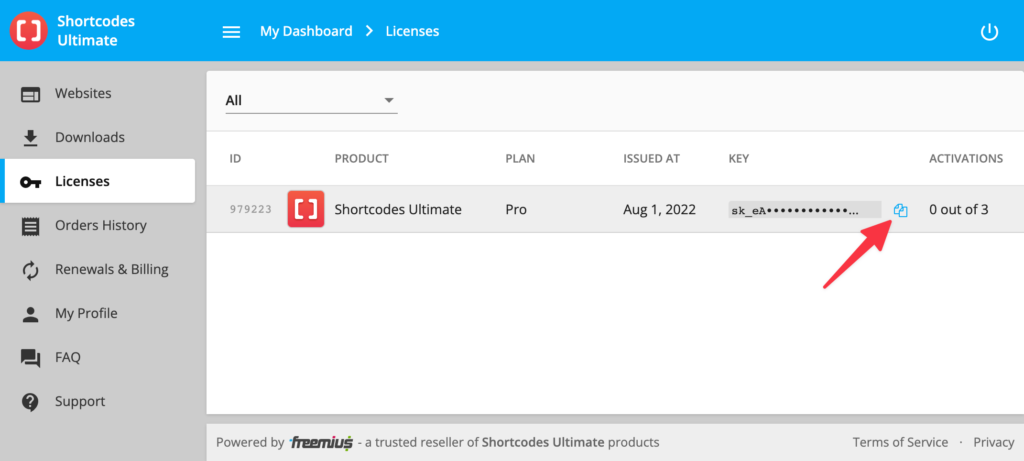Image resolution: width=1024 pixels, height=461 pixels.
Task: Click the freemius logo in footer
Action: click(321, 442)
